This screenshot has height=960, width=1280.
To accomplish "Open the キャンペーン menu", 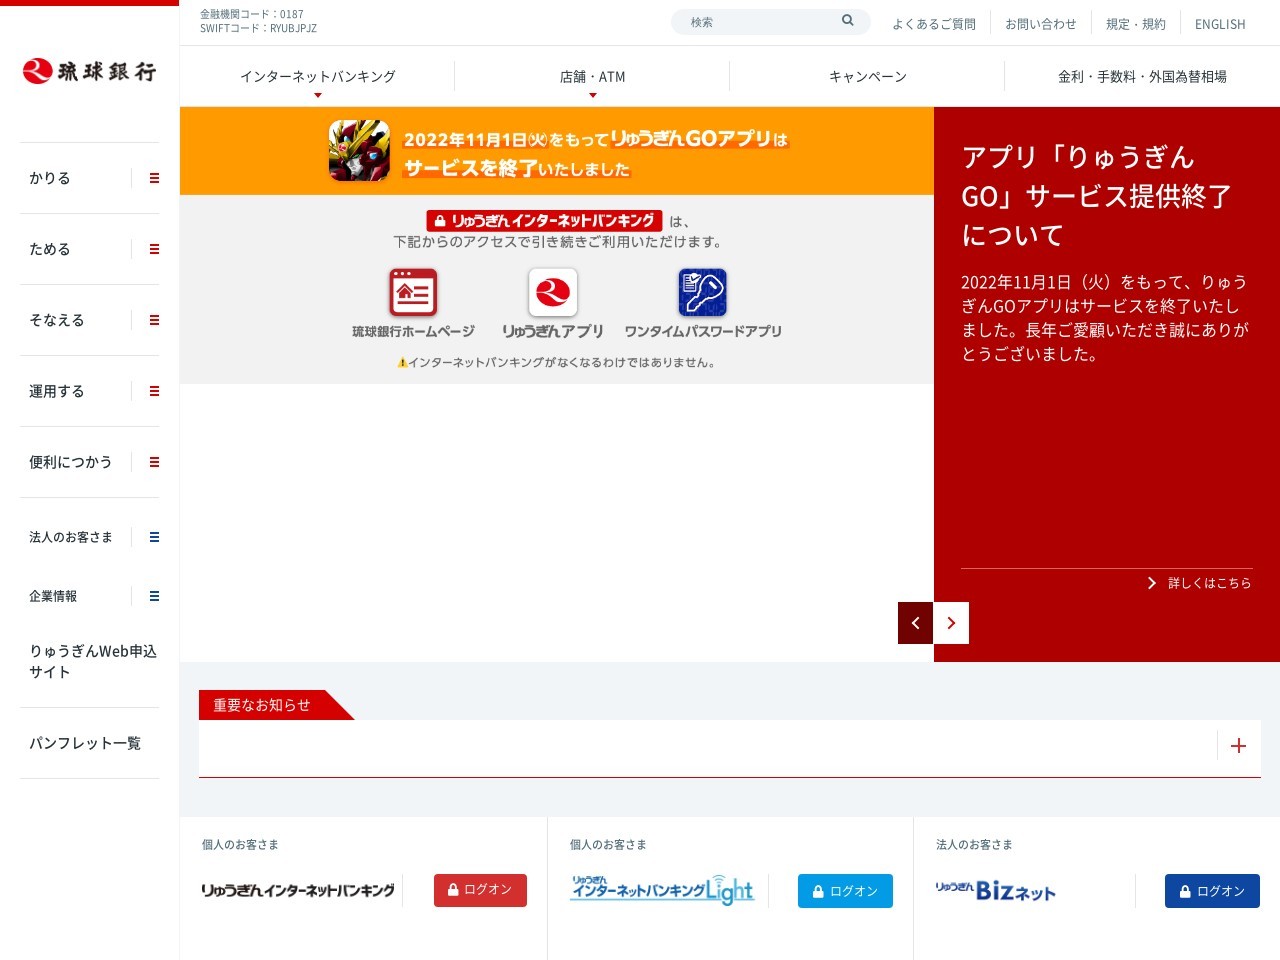I will point(867,77).
